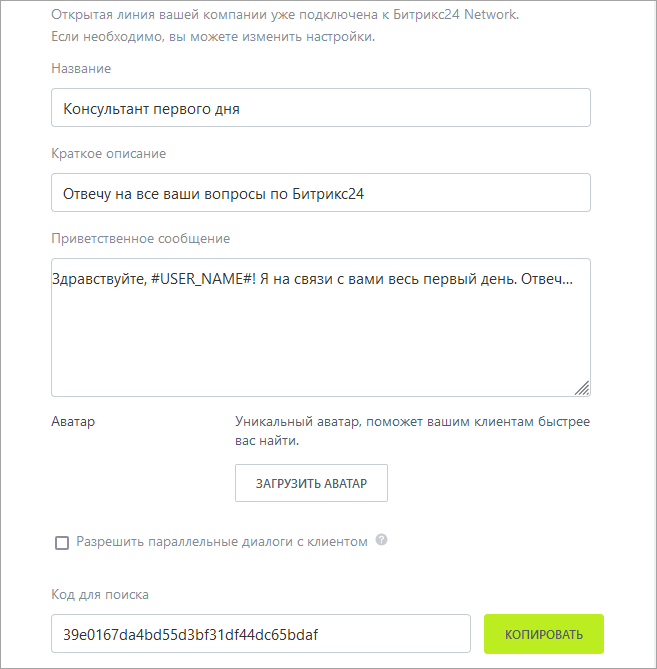
Task: Focus the Краткое описание text field
Action: [320, 193]
